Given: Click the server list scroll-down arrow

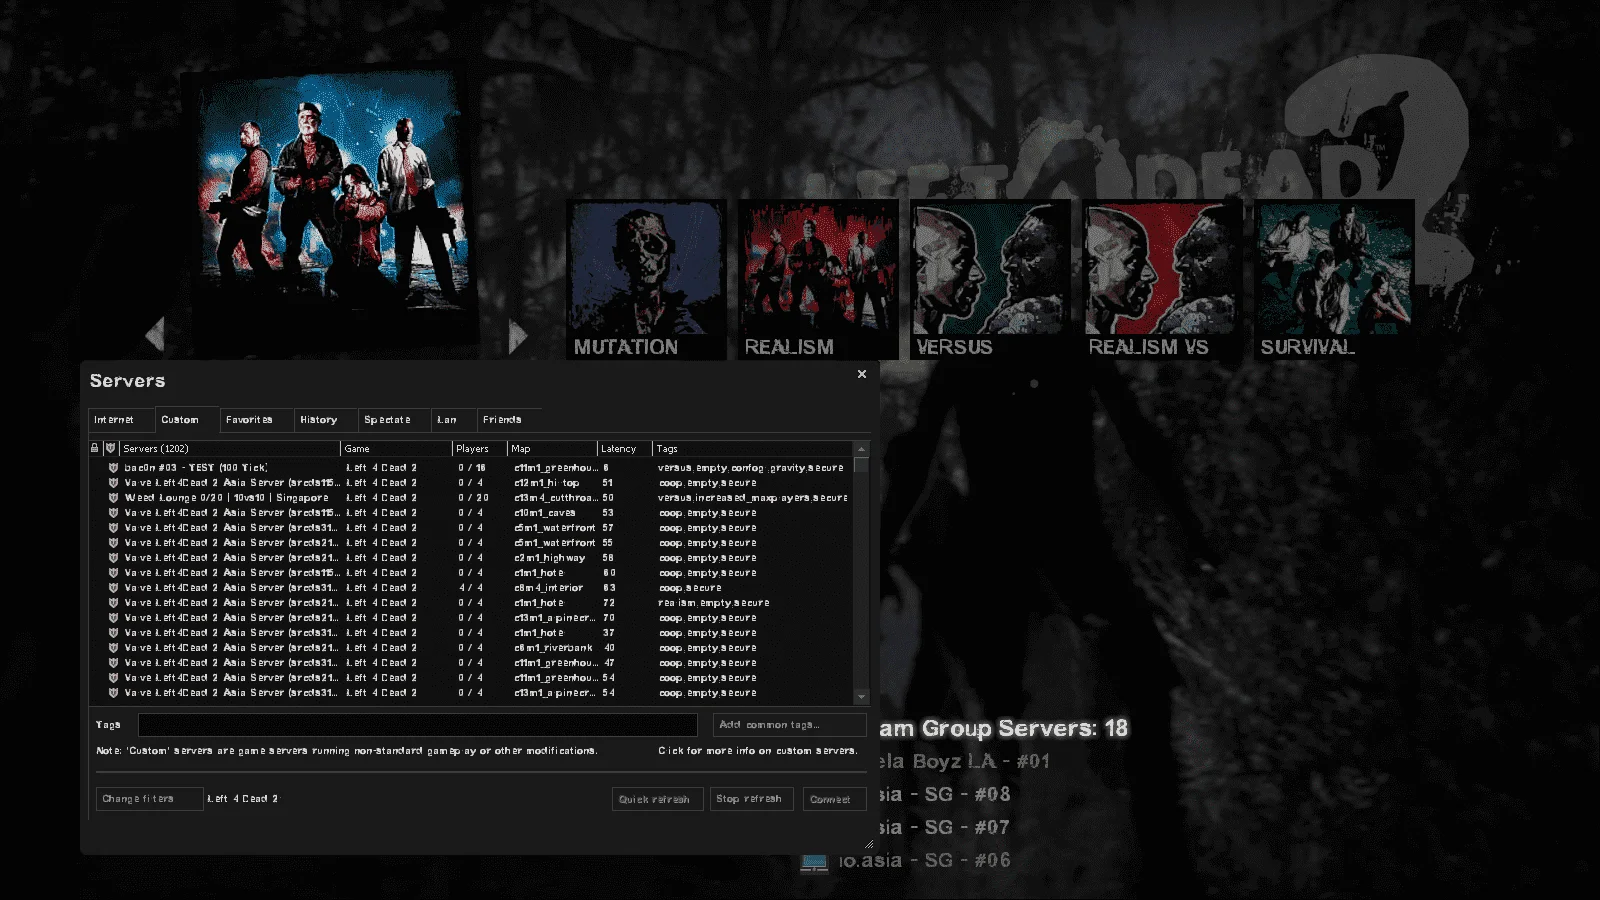Looking at the screenshot, I should click(862, 696).
